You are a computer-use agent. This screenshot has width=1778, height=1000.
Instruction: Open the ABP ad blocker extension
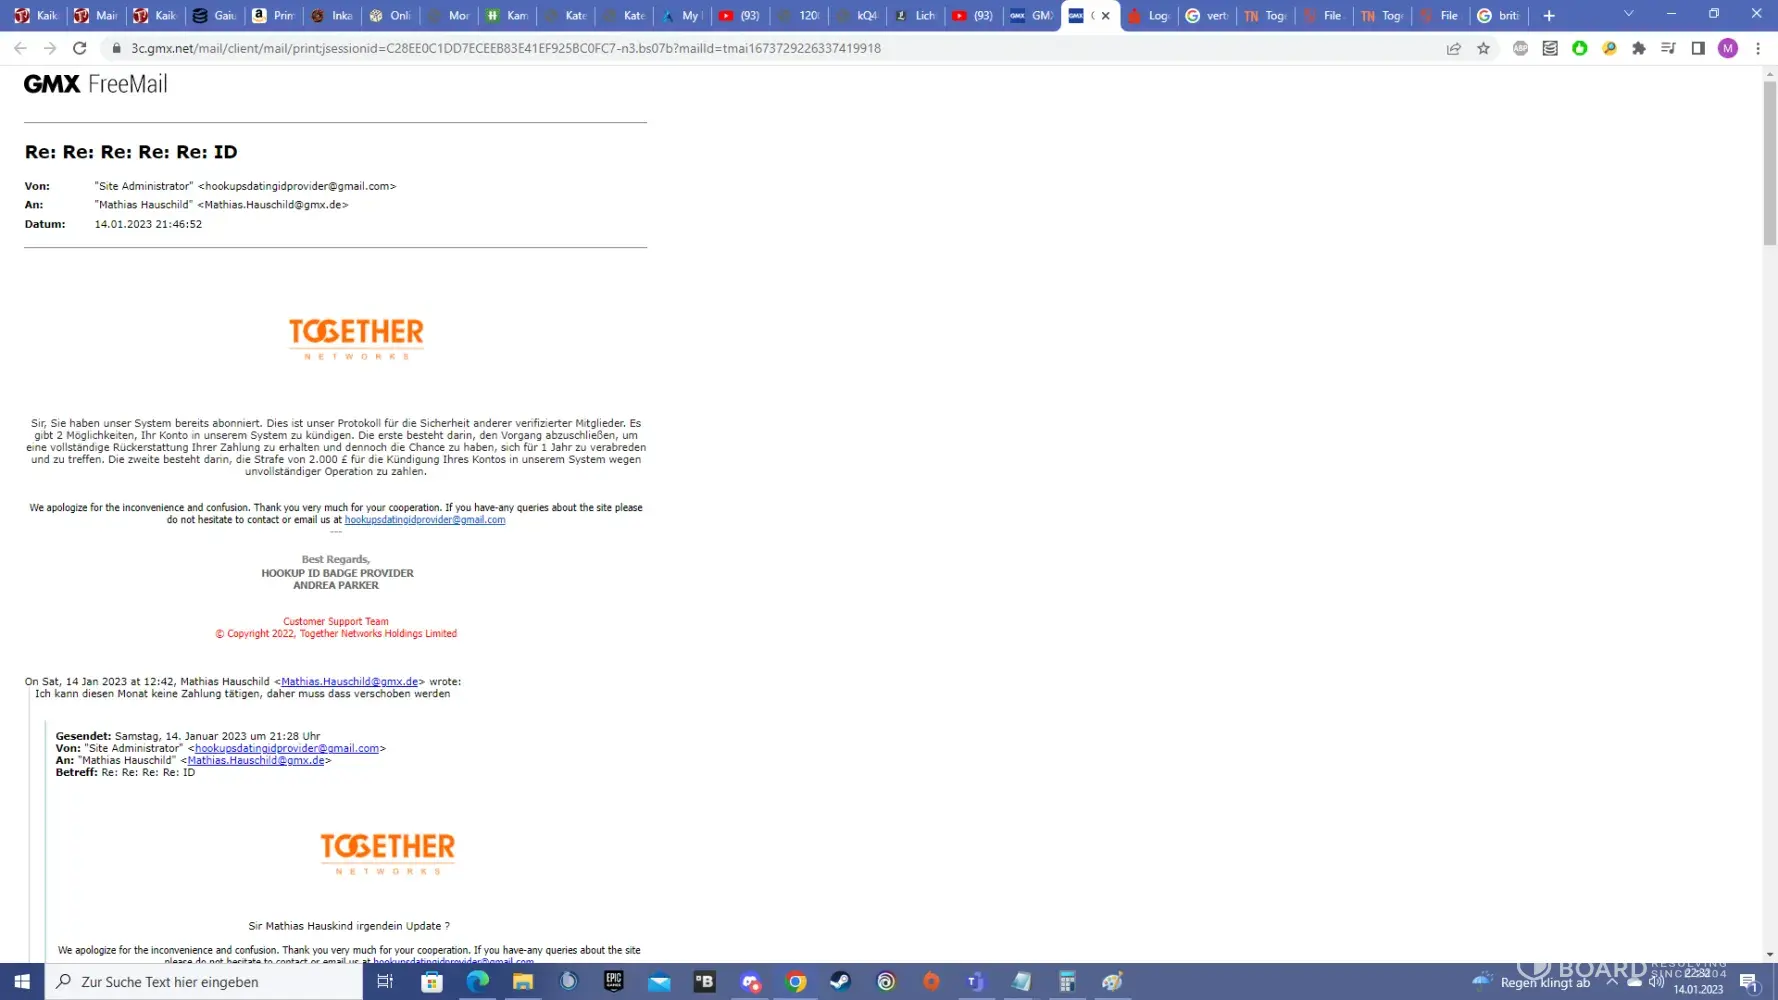click(1520, 48)
